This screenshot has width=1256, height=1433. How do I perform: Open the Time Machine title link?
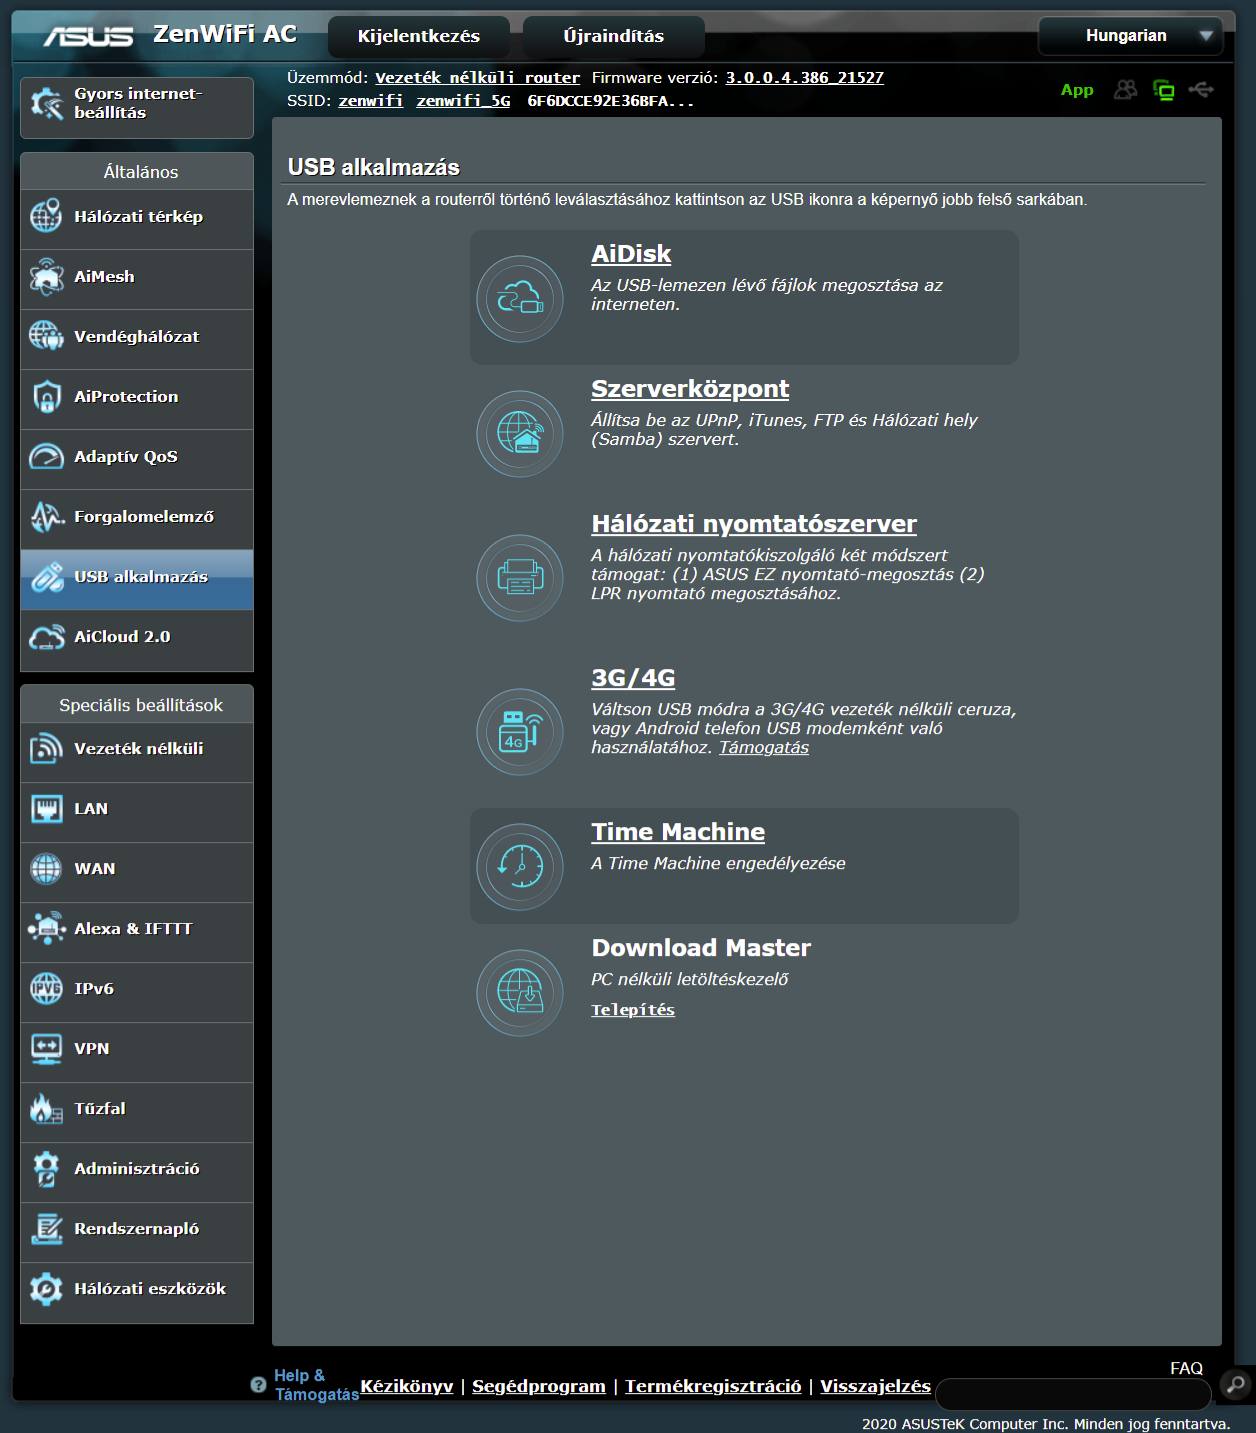678,832
